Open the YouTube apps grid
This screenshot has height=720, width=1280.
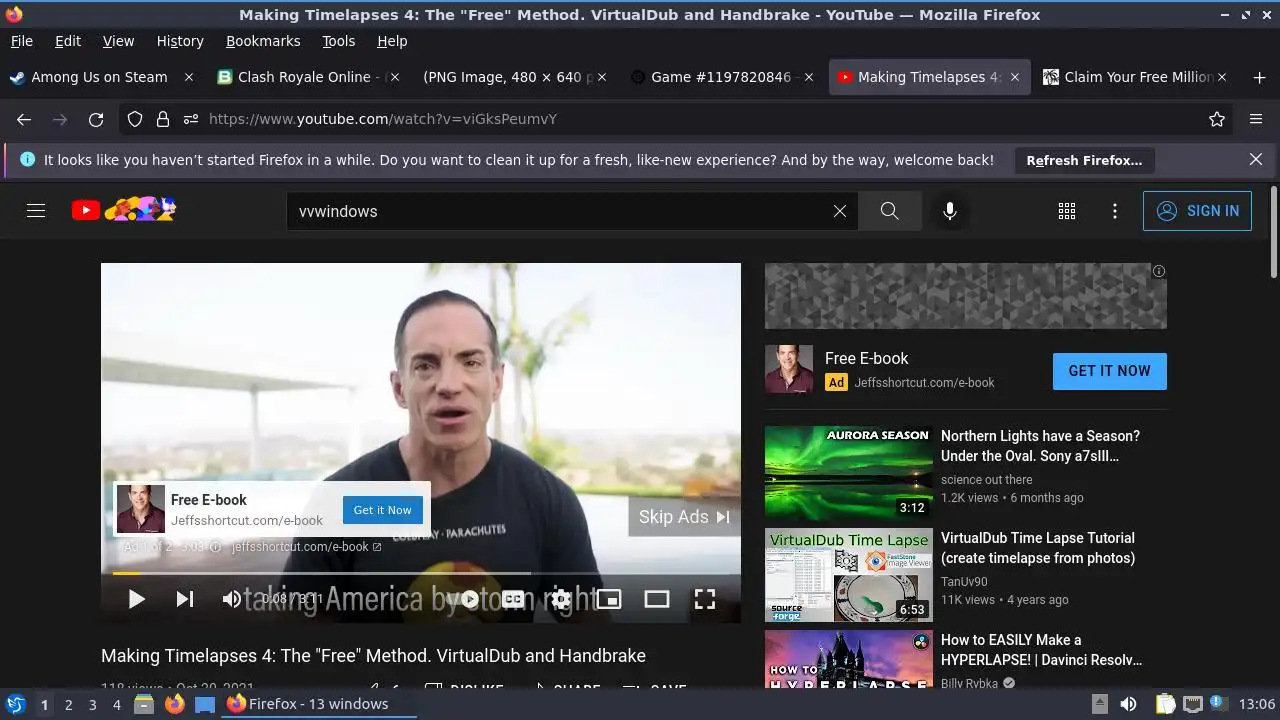pyautogui.click(x=1067, y=211)
